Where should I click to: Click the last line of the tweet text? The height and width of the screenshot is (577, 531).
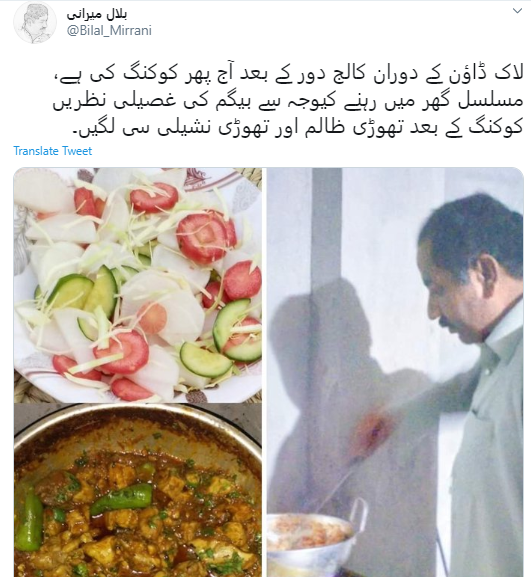(x=298, y=128)
